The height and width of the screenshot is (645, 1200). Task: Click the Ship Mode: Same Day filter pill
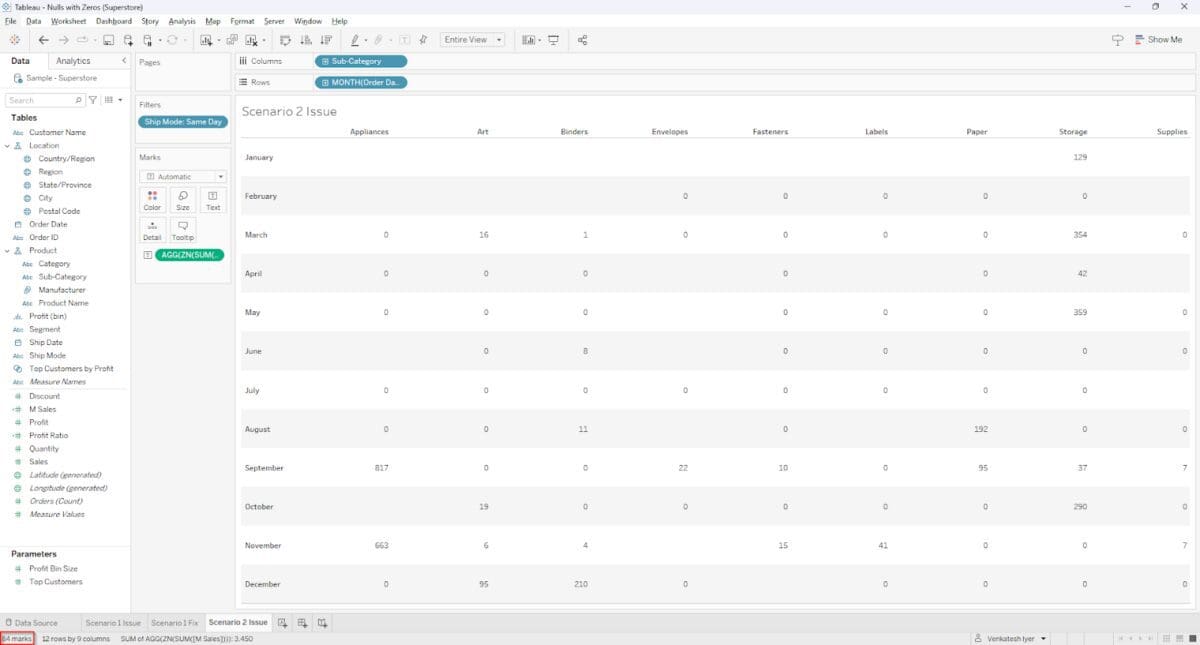(183, 122)
